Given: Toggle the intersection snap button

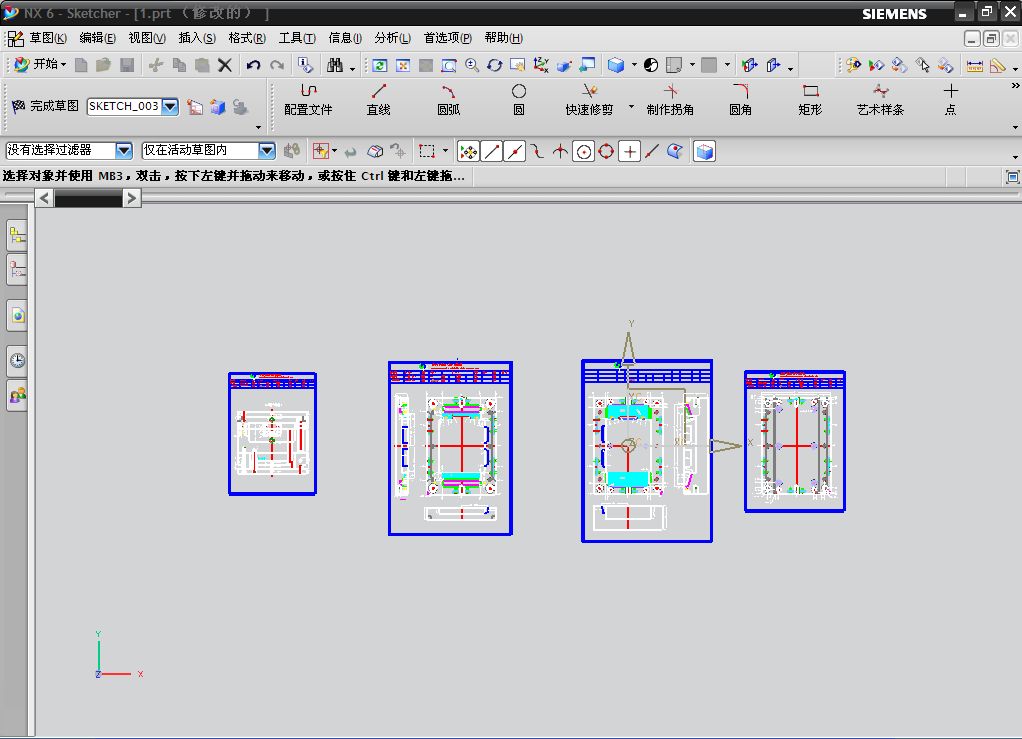Looking at the screenshot, I should point(561,152).
